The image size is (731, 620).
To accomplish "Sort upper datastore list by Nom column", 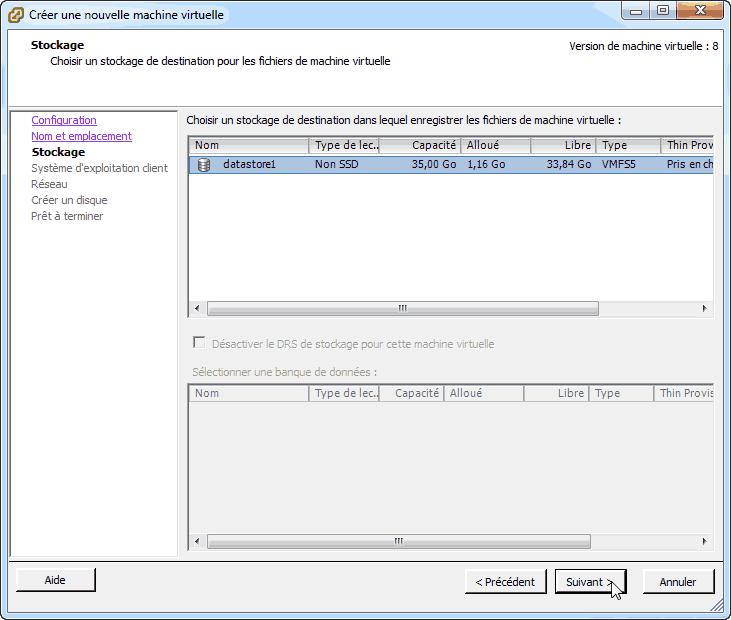I will 248,145.
